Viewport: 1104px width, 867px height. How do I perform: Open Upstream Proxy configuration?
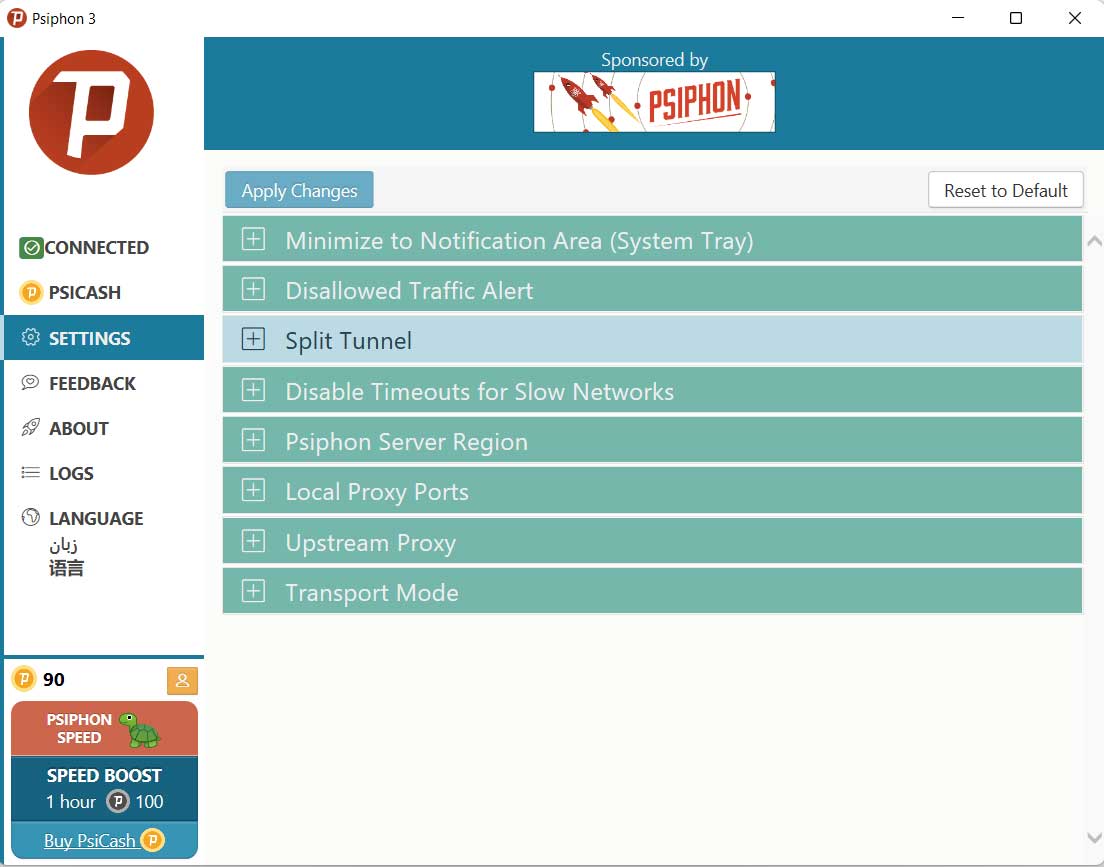253,541
